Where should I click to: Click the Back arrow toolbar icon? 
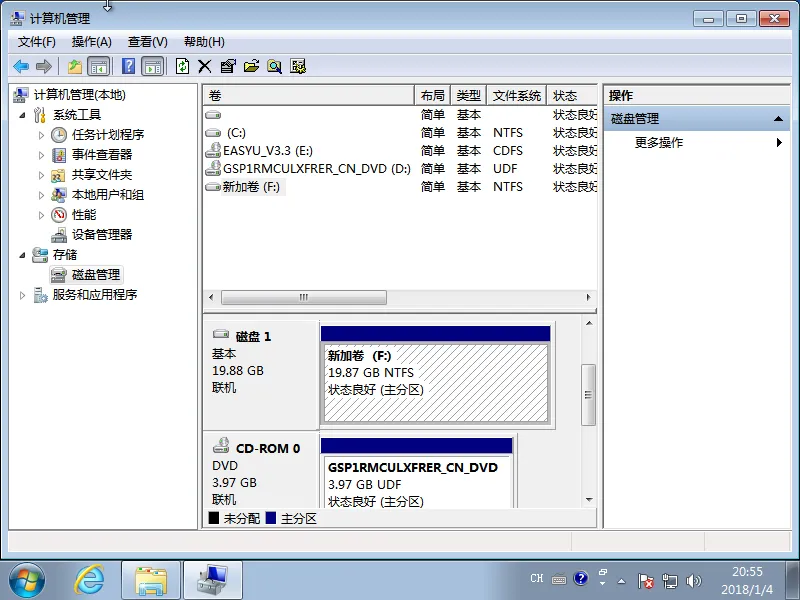(x=21, y=66)
